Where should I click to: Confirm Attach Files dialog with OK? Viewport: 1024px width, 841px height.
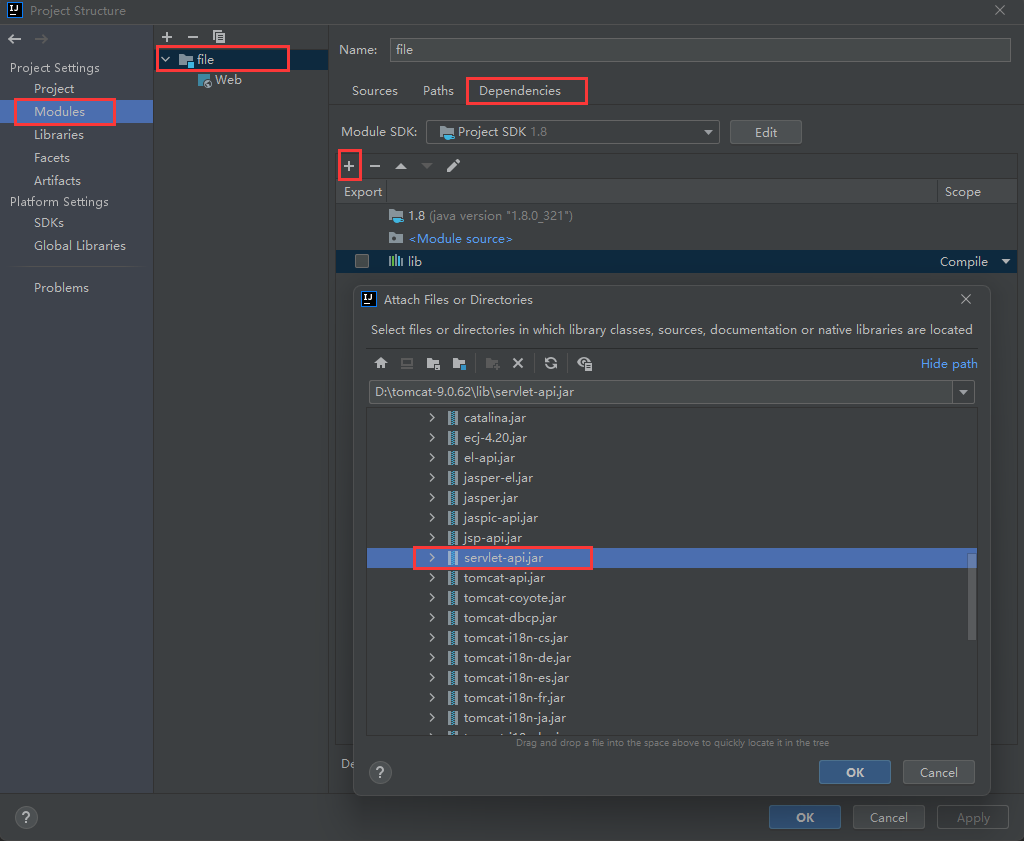pyautogui.click(x=855, y=772)
